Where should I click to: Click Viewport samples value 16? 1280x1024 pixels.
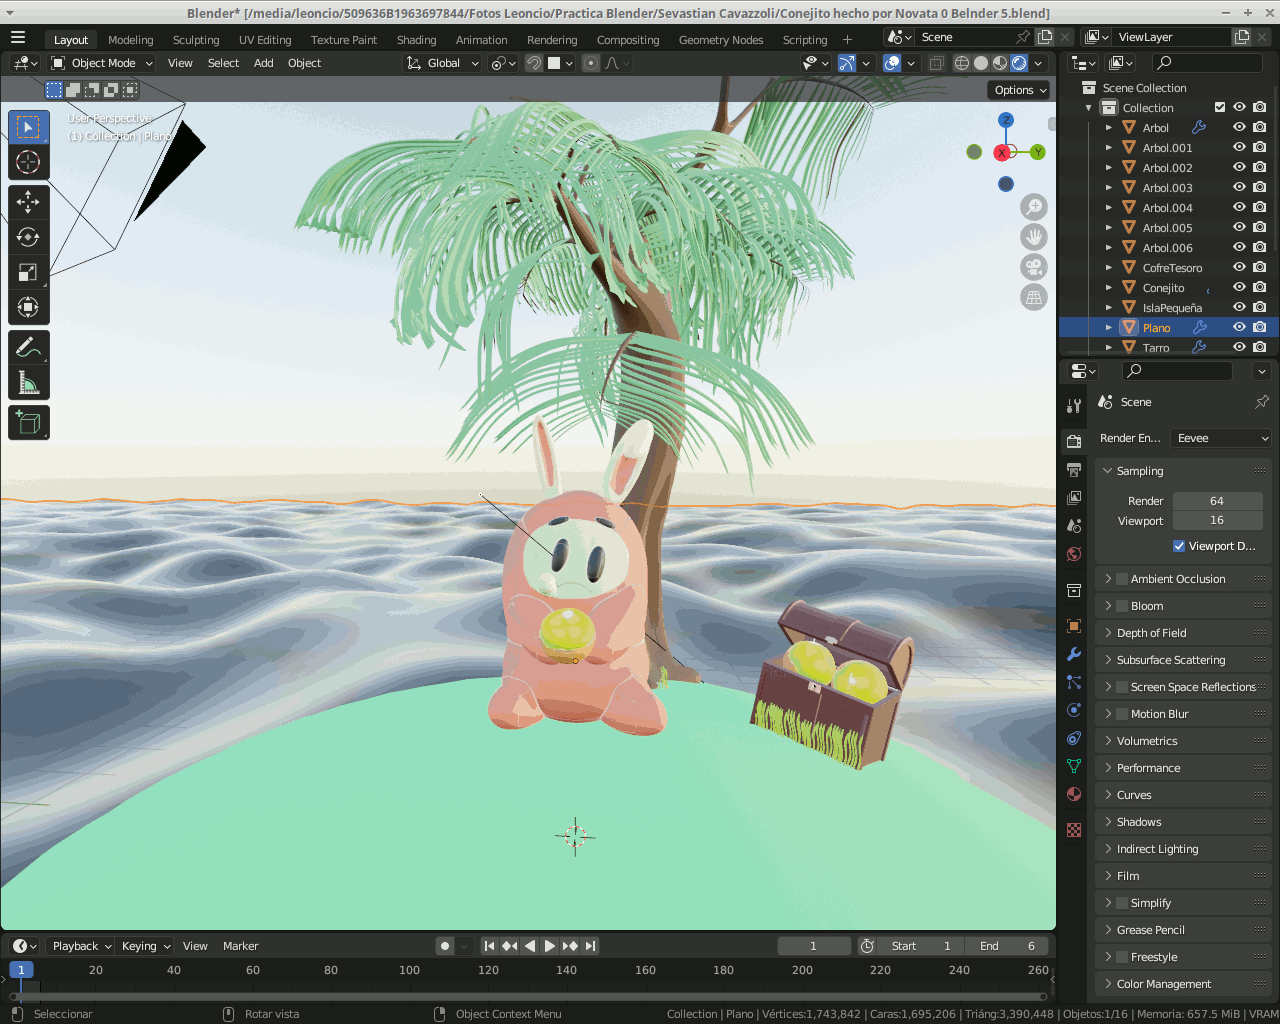1217,520
